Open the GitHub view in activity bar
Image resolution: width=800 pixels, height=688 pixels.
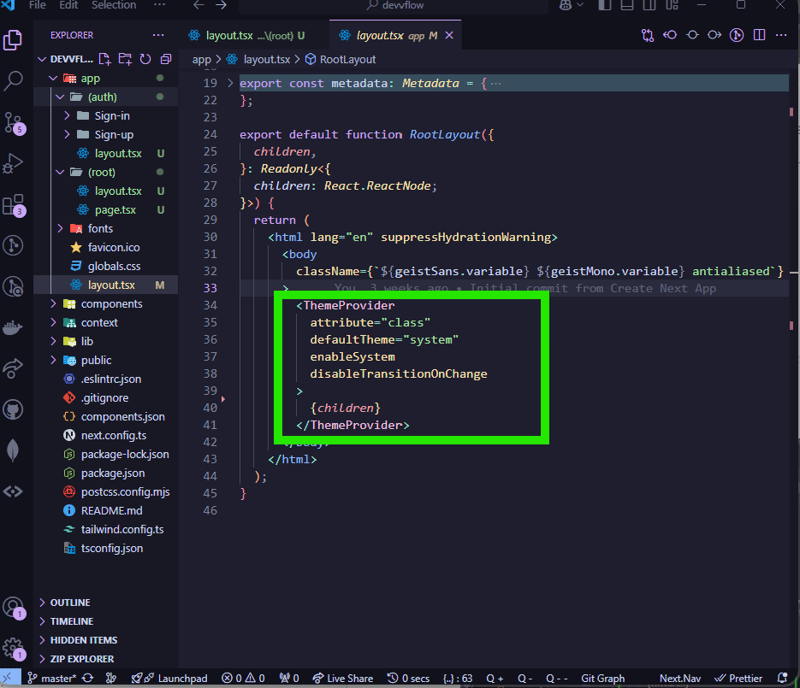pyautogui.click(x=14, y=410)
